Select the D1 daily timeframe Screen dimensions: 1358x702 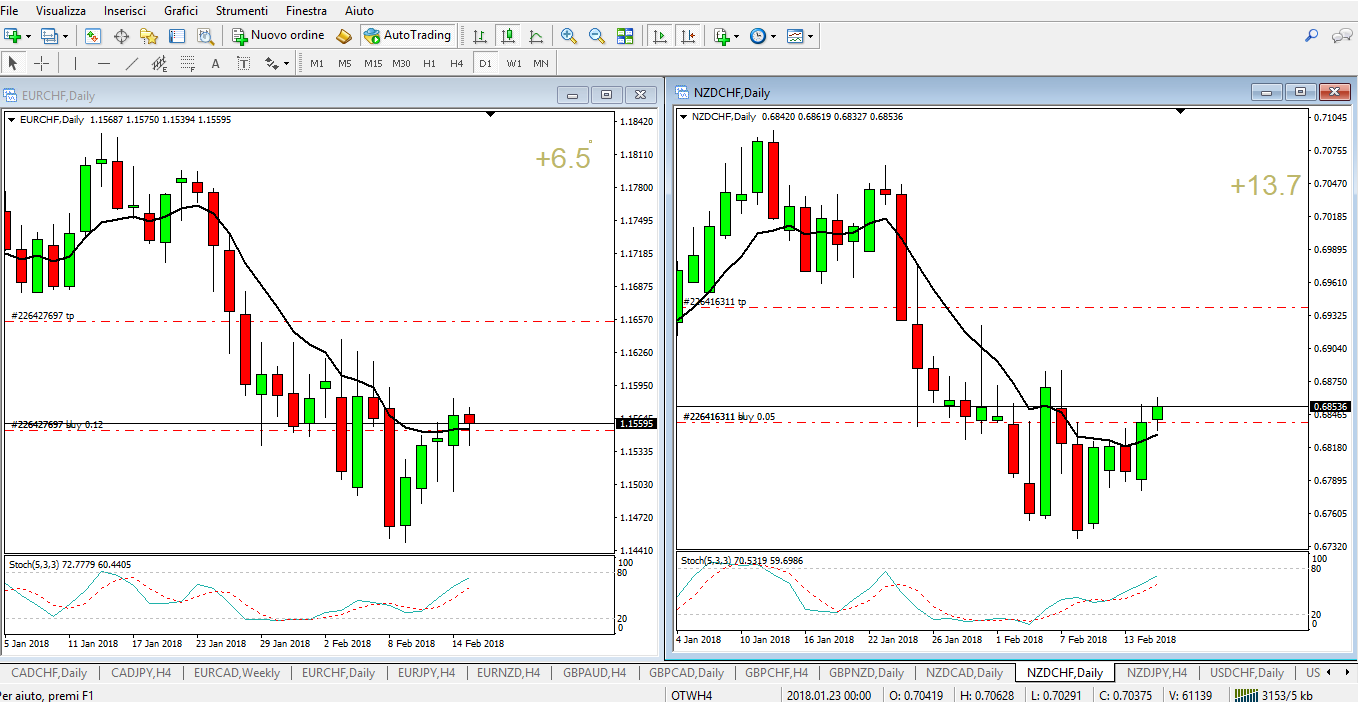pyautogui.click(x=485, y=63)
